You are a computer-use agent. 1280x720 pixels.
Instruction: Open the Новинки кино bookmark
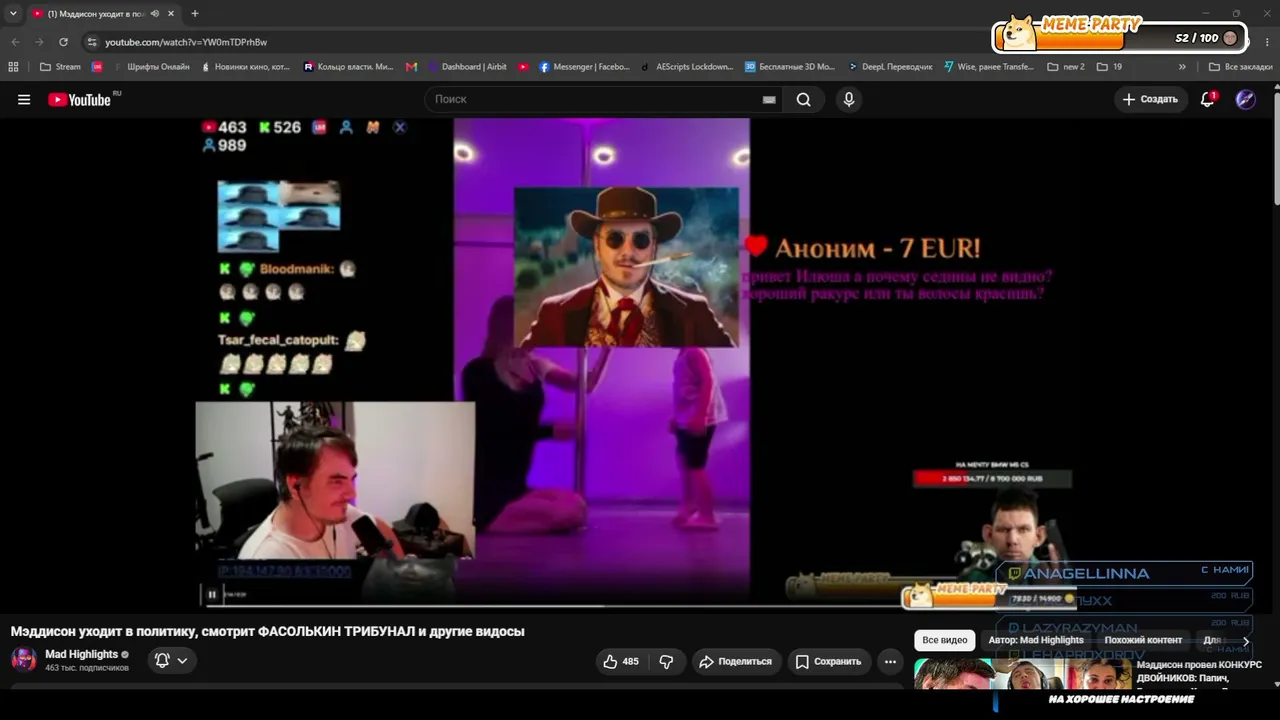pyautogui.click(x=245, y=67)
